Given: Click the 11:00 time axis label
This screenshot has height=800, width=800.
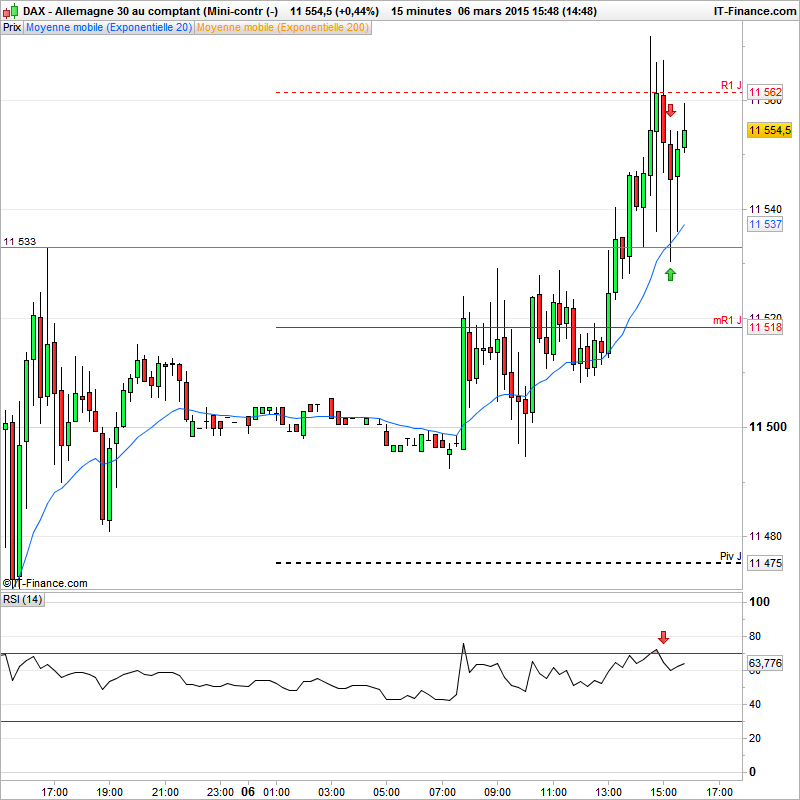Looking at the screenshot, I should pos(553,792).
